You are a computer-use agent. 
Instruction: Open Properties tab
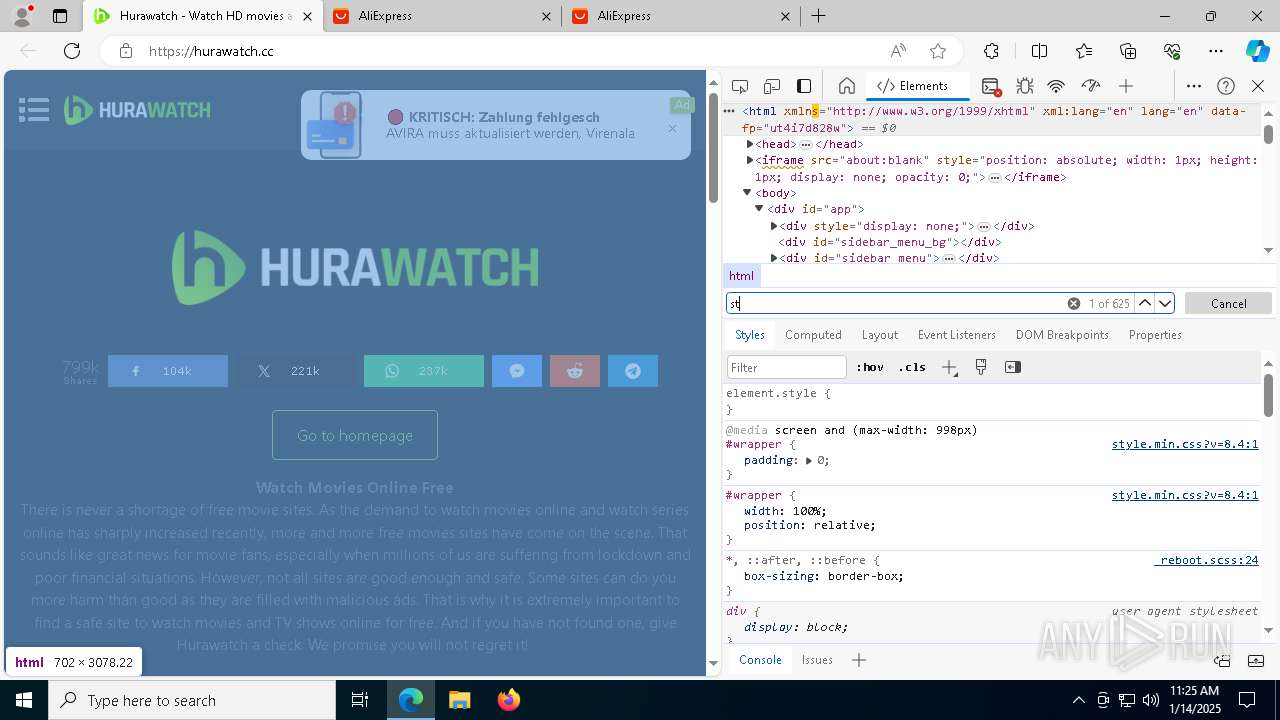coord(1155,335)
